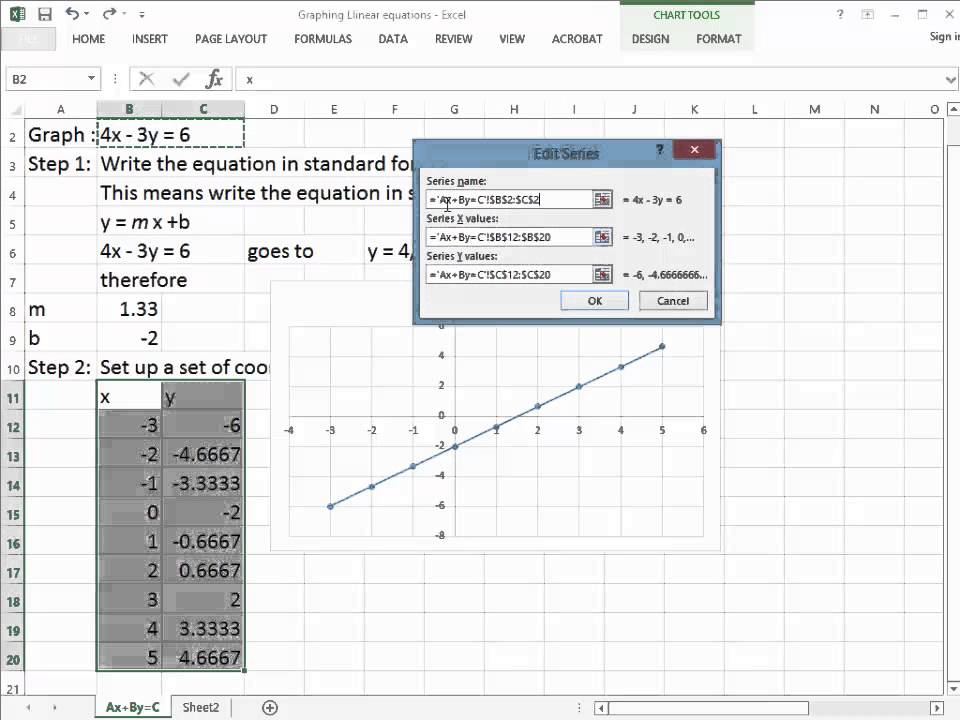Select column M header

(x=814, y=110)
